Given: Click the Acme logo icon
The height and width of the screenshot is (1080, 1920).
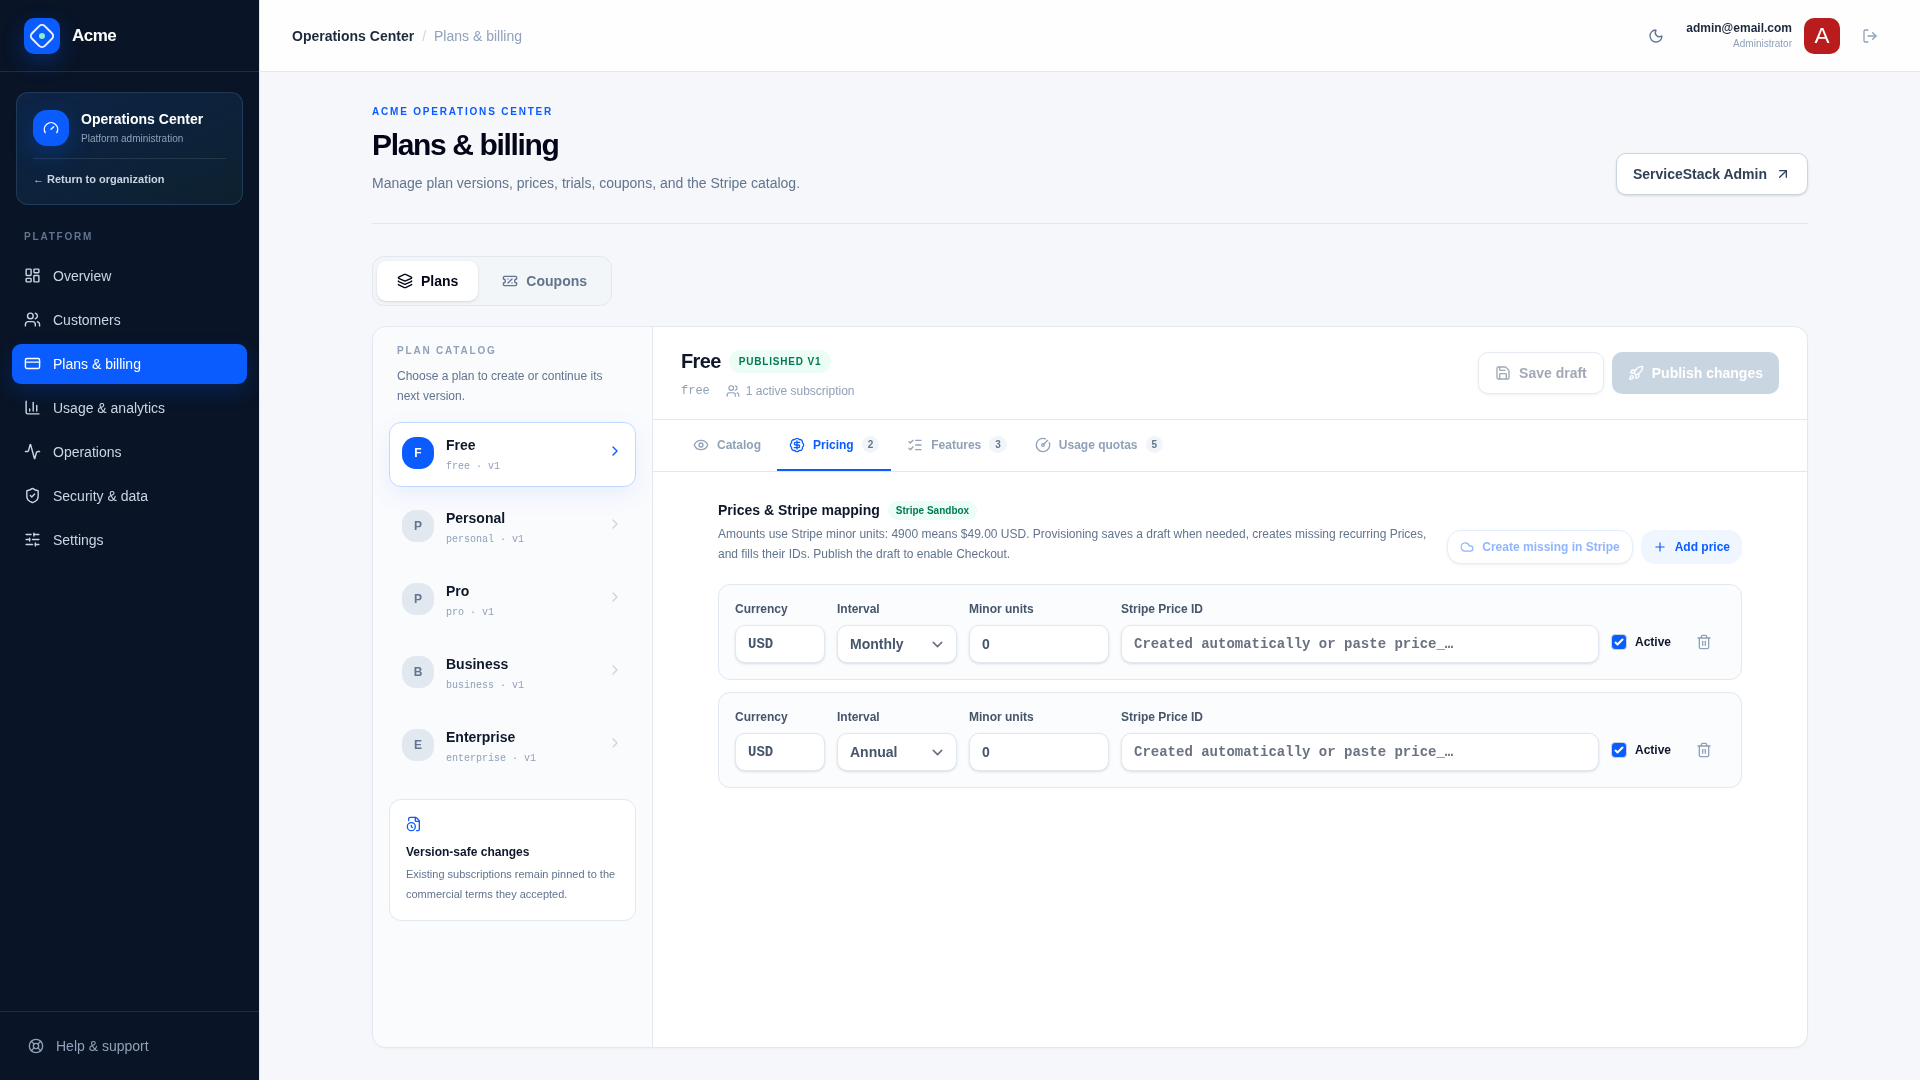Looking at the screenshot, I should pos(42,36).
